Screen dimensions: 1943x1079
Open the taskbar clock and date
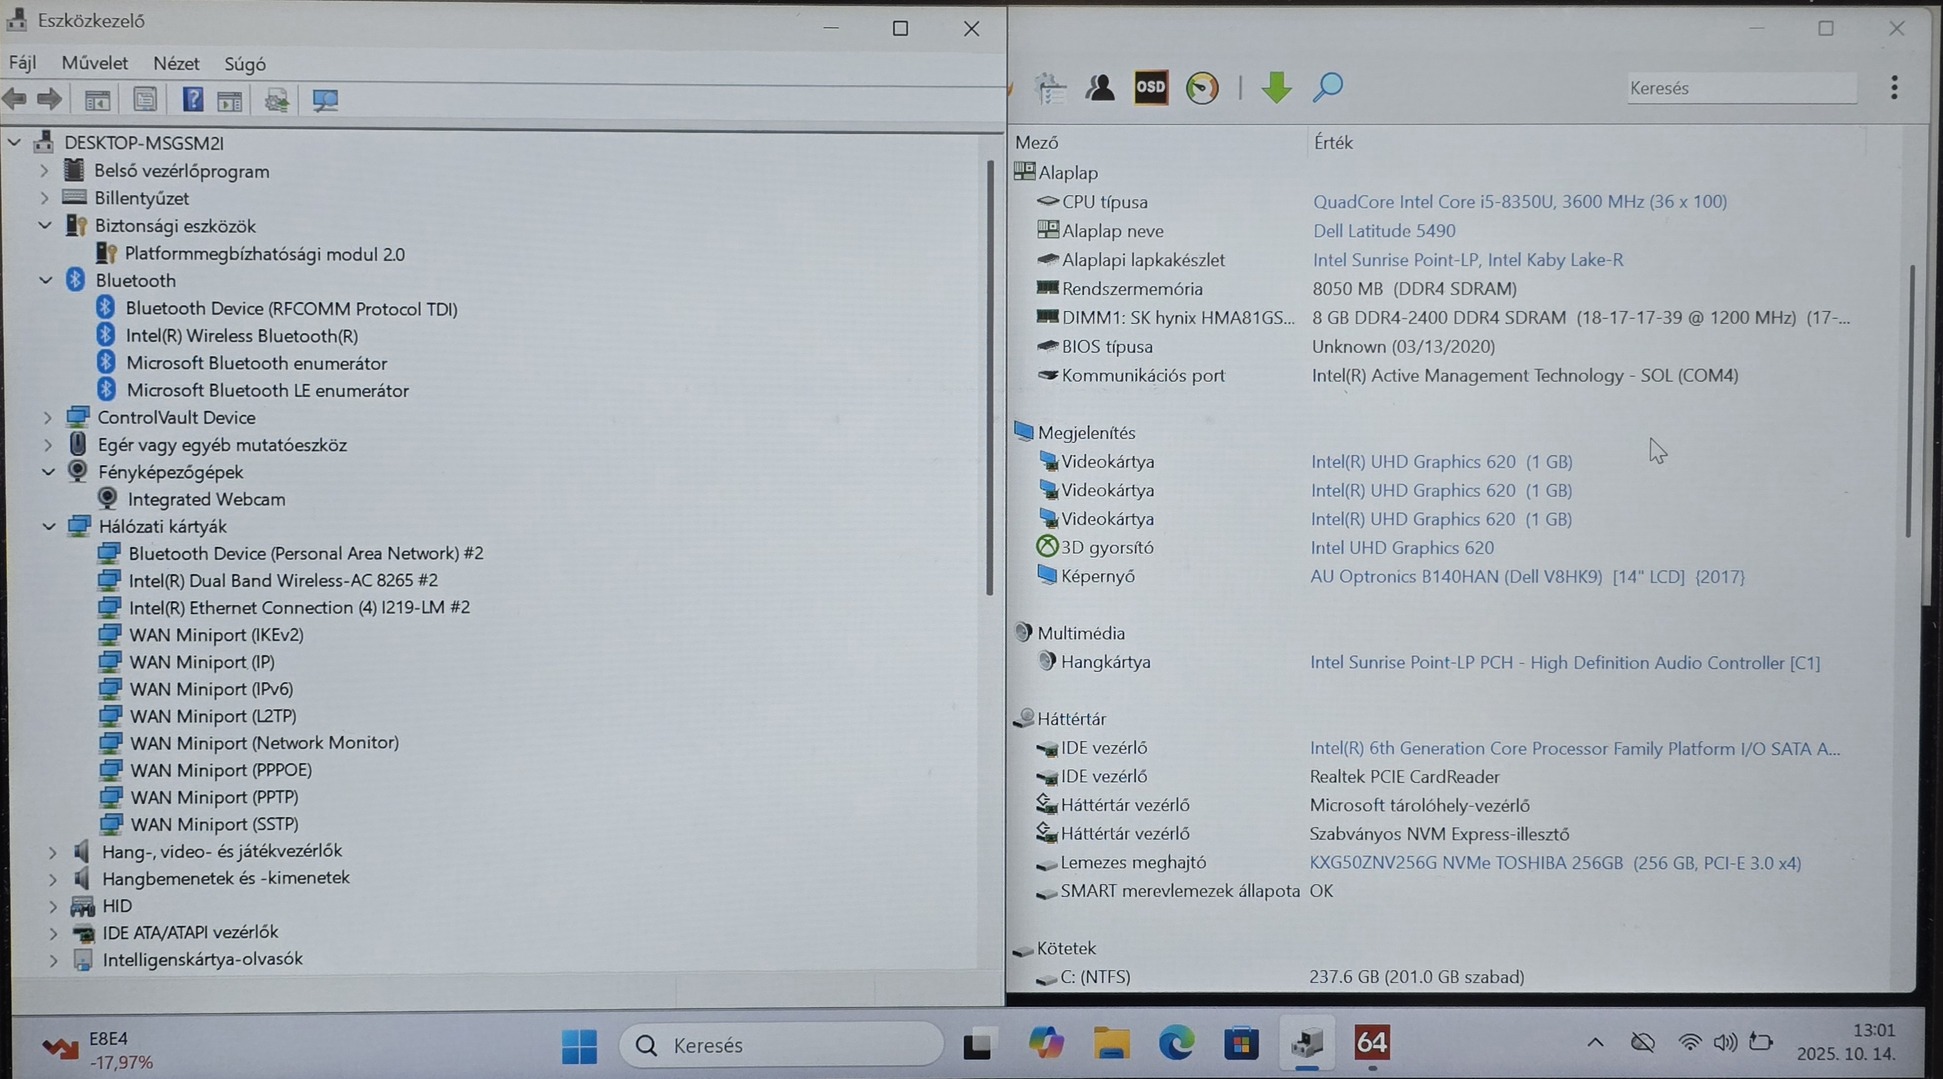tap(1846, 1042)
